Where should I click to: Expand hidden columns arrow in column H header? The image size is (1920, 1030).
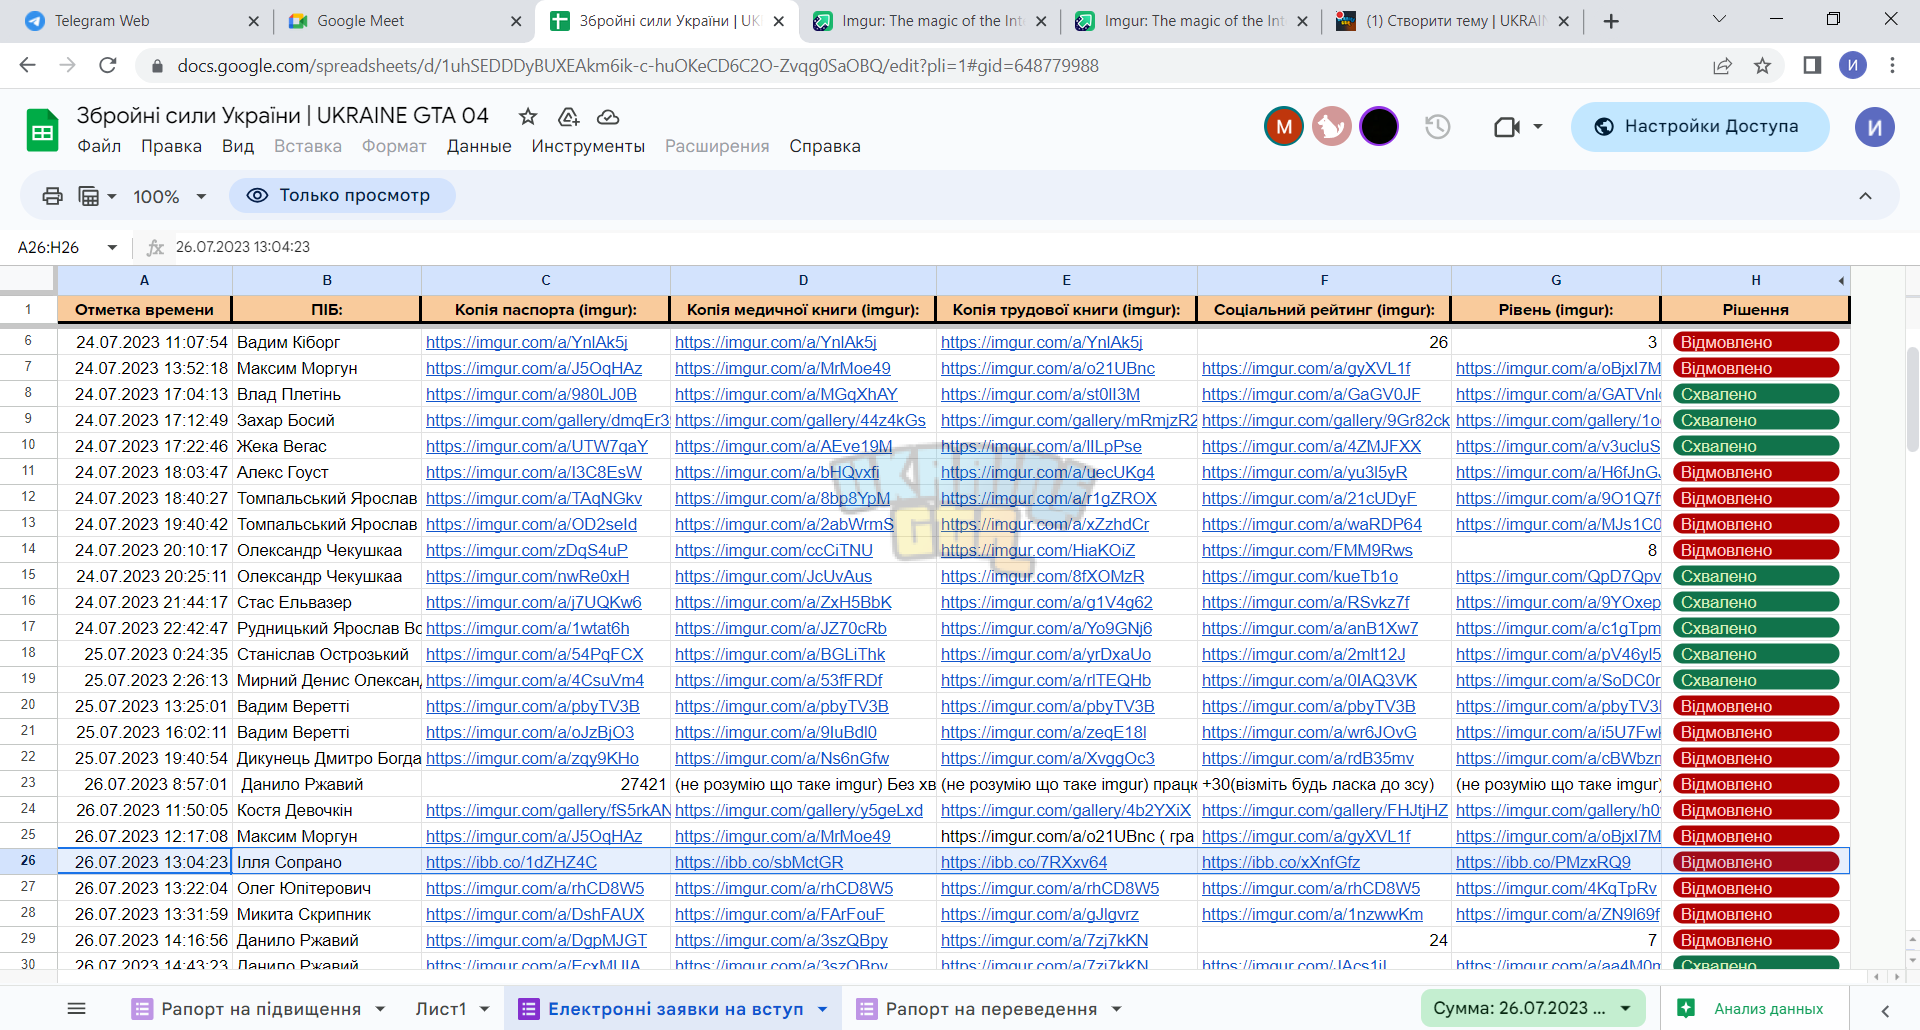[1841, 281]
